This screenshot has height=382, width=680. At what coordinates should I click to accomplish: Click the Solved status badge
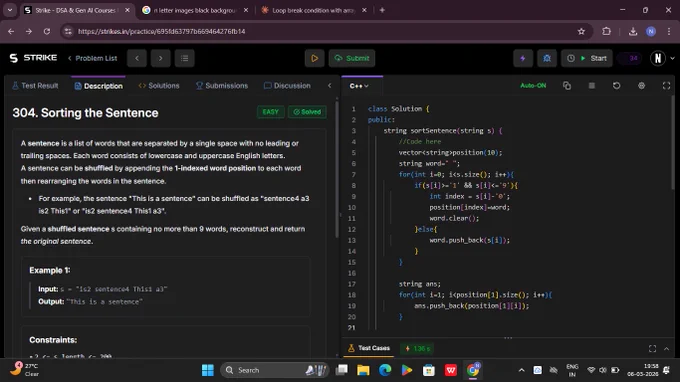pyautogui.click(x=307, y=112)
